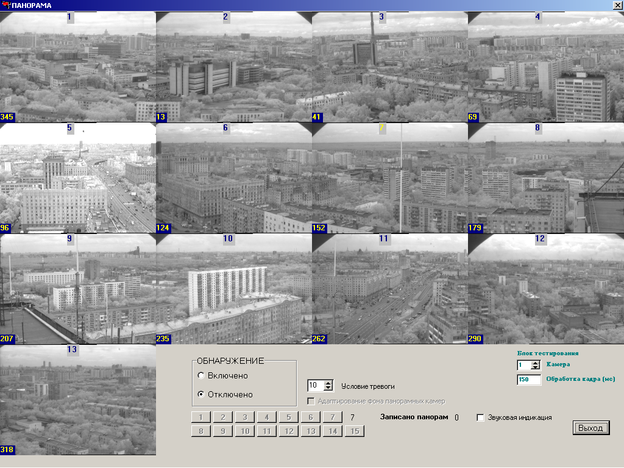Select the Отключено detection radio button
Viewport: 624px width, 468px height.
[201, 394]
